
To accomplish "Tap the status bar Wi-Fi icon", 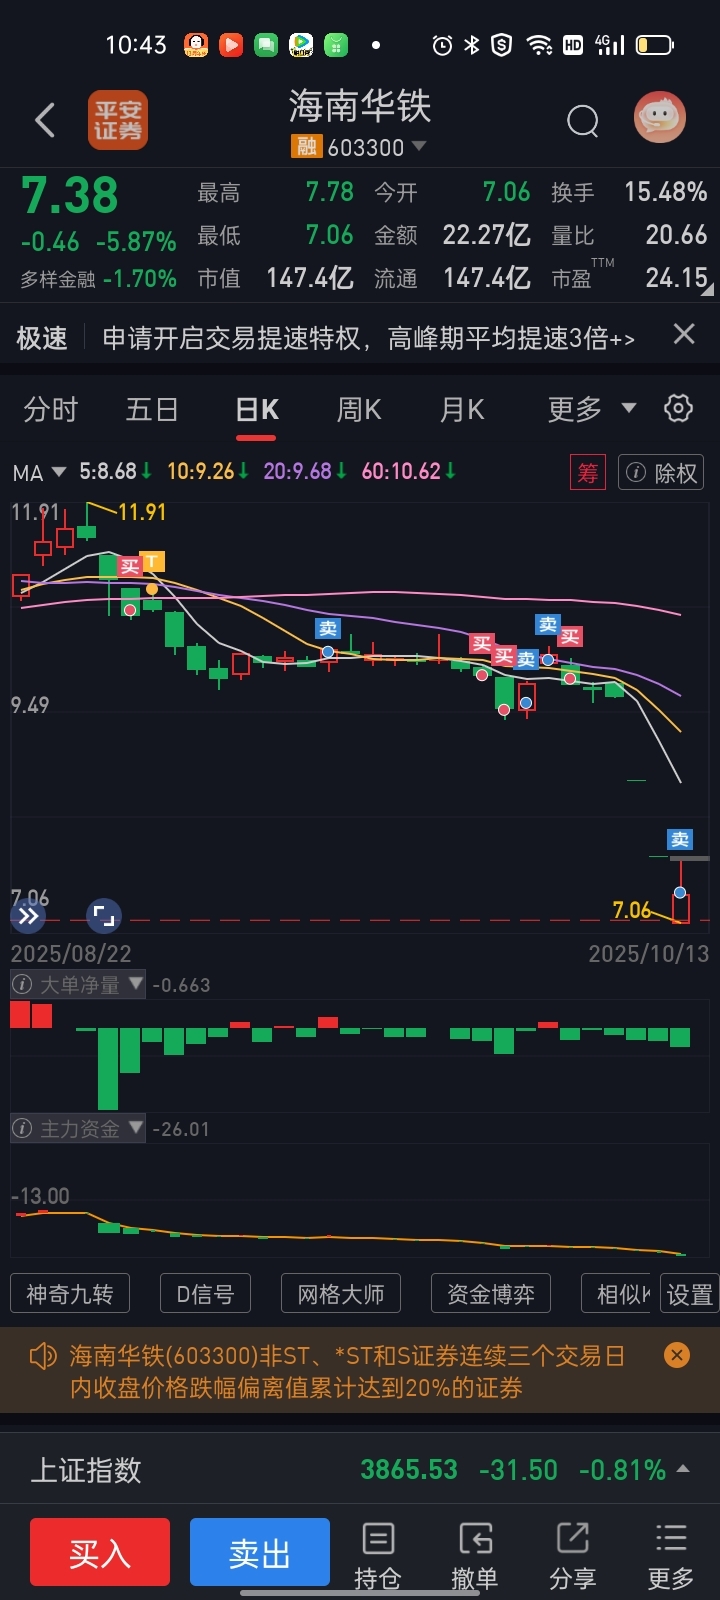I will click(x=540, y=45).
